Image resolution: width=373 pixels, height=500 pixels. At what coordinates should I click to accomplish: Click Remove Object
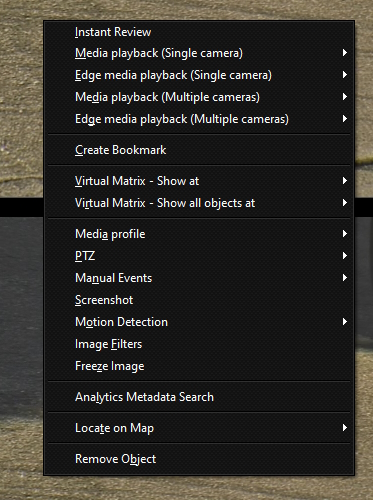199,459
